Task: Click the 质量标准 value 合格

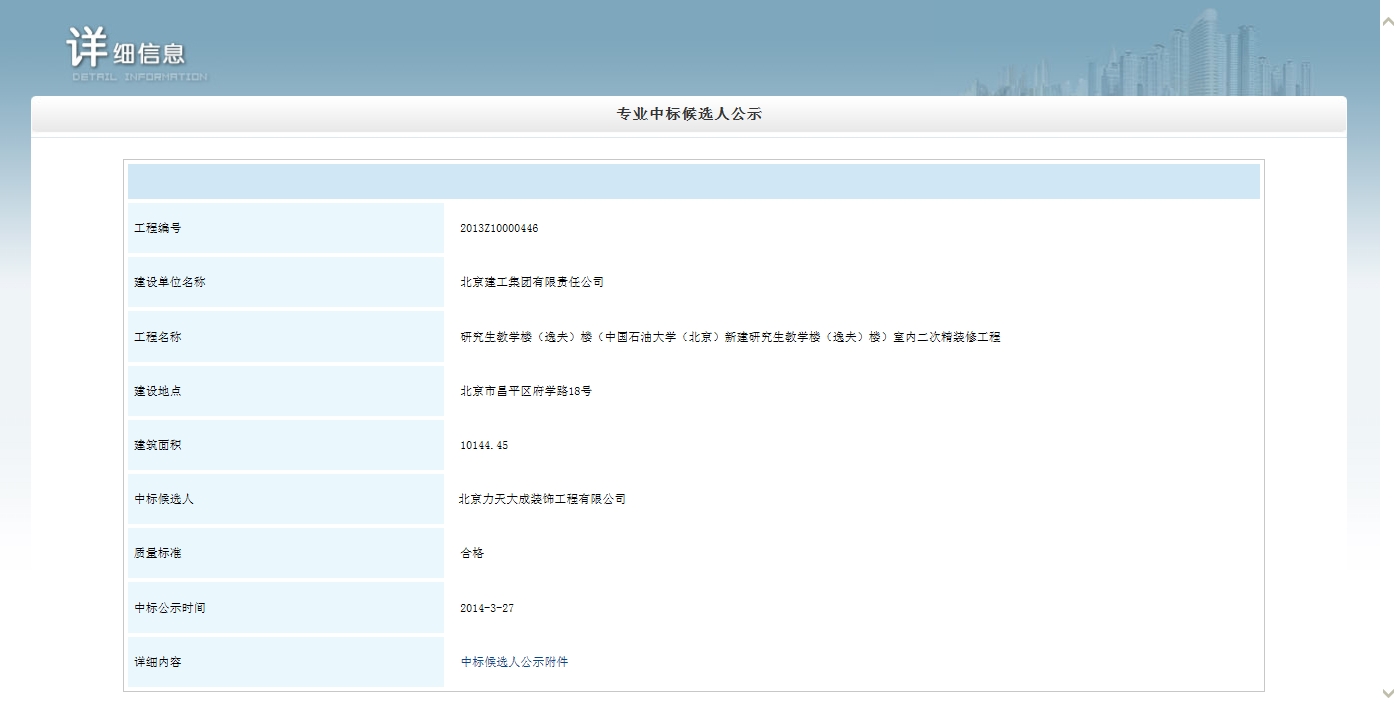Action: (472, 553)
